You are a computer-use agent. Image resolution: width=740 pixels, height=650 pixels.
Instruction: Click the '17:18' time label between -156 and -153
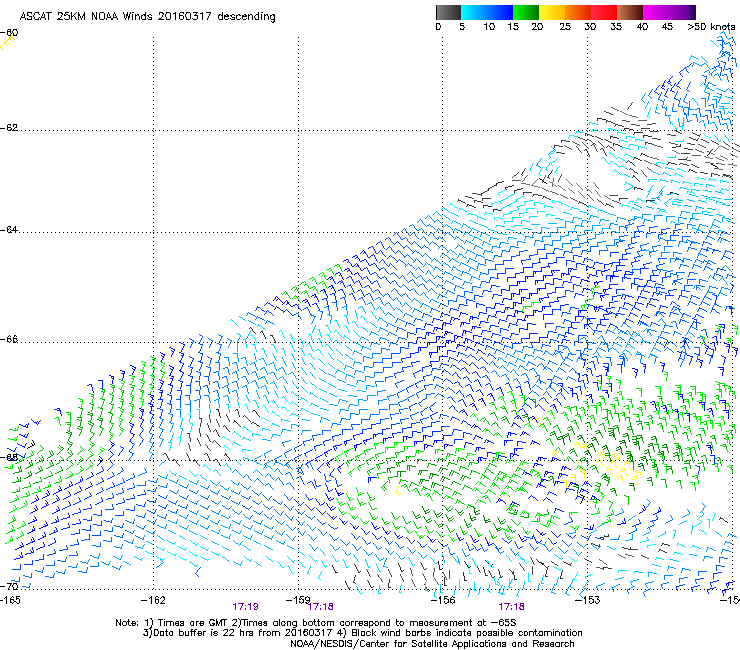[x=512, y=607]
